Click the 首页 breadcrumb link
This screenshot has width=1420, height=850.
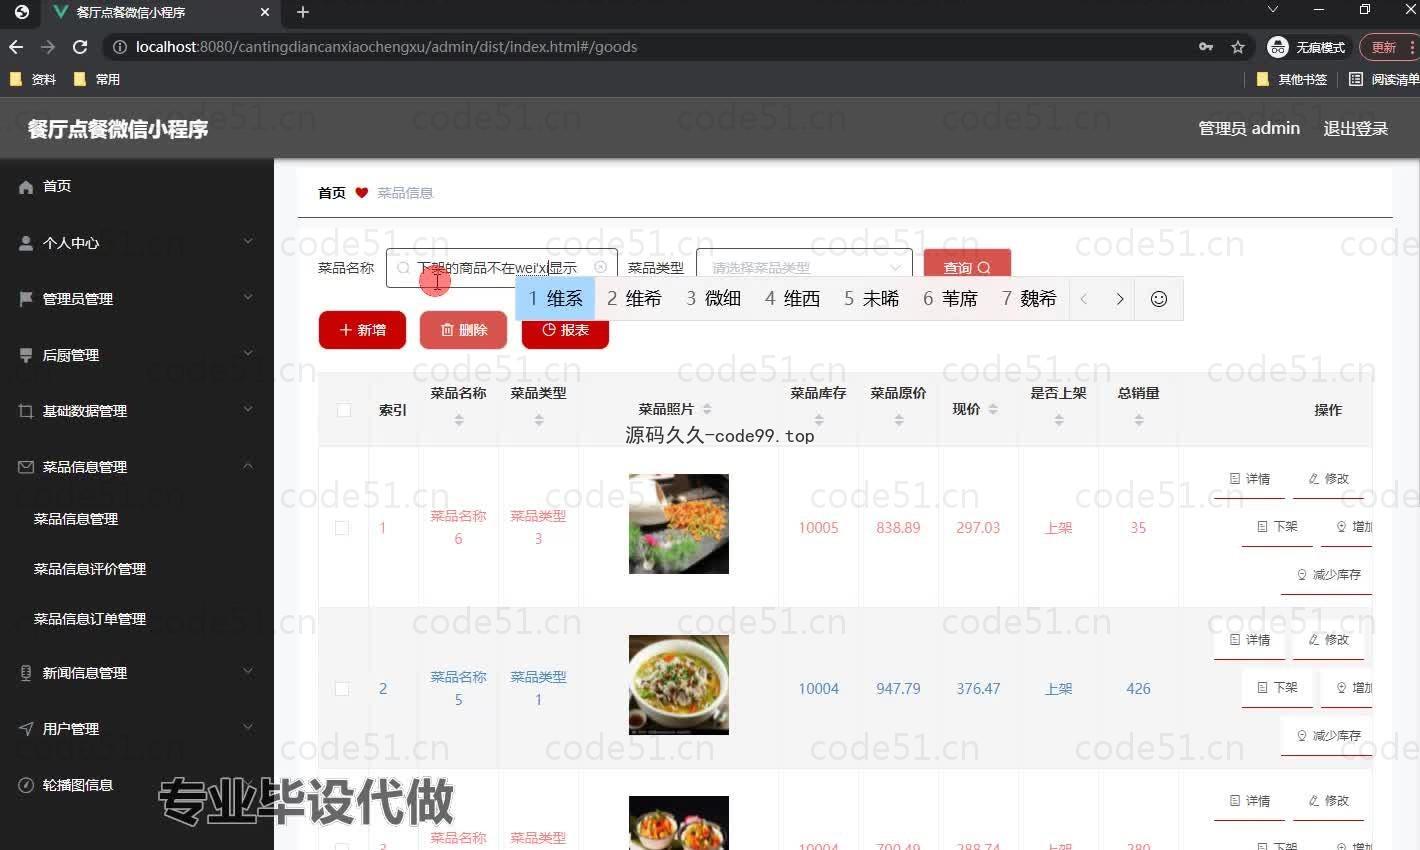[332, 193]
